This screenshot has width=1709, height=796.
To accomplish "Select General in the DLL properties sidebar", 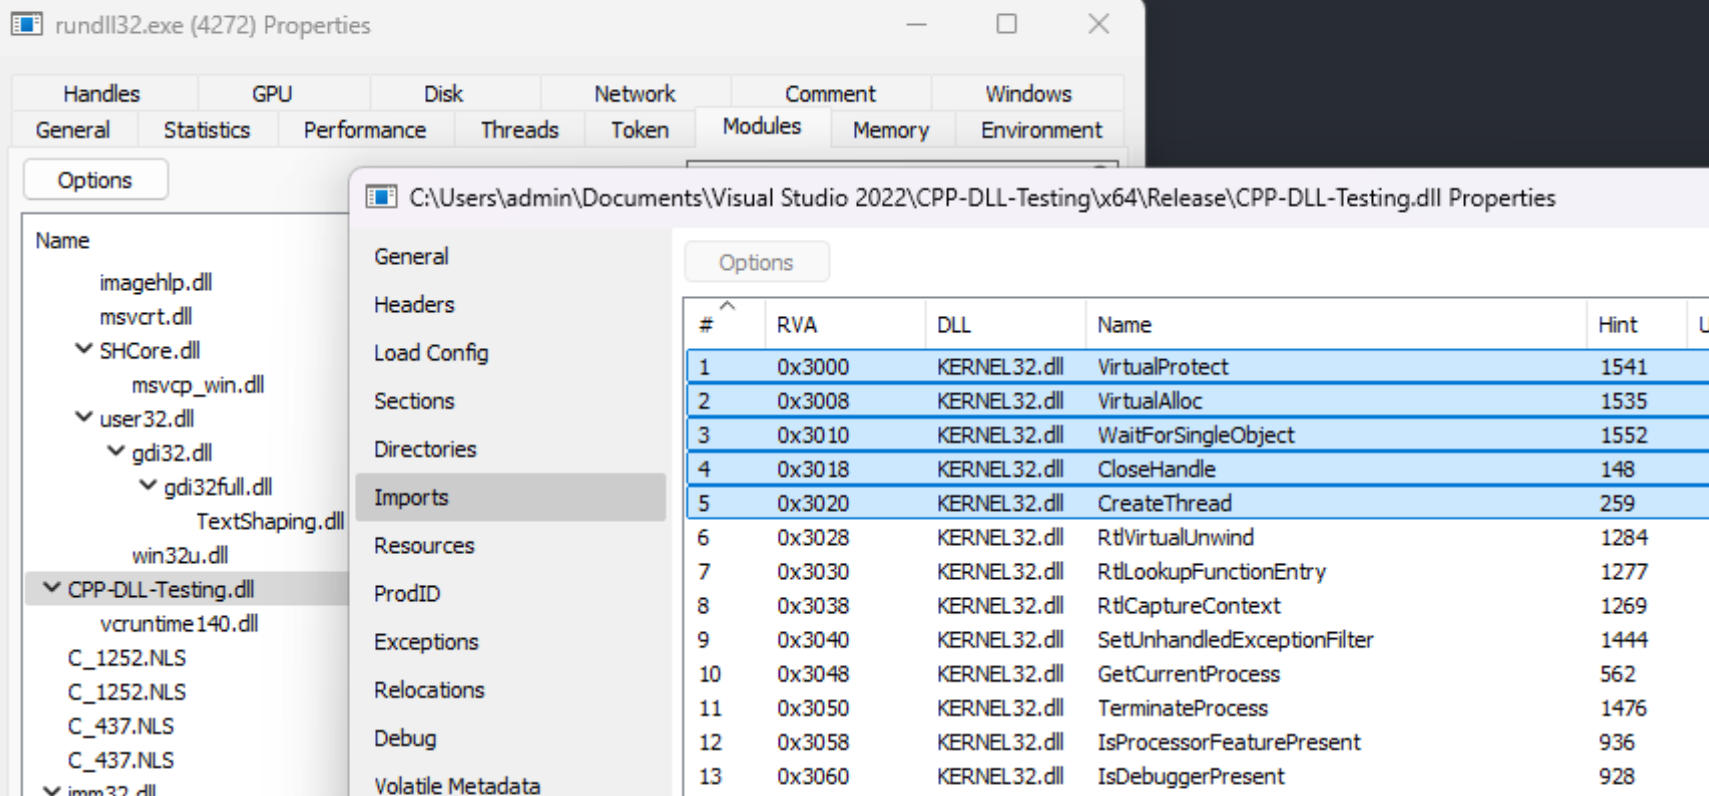I will (510, 256).
